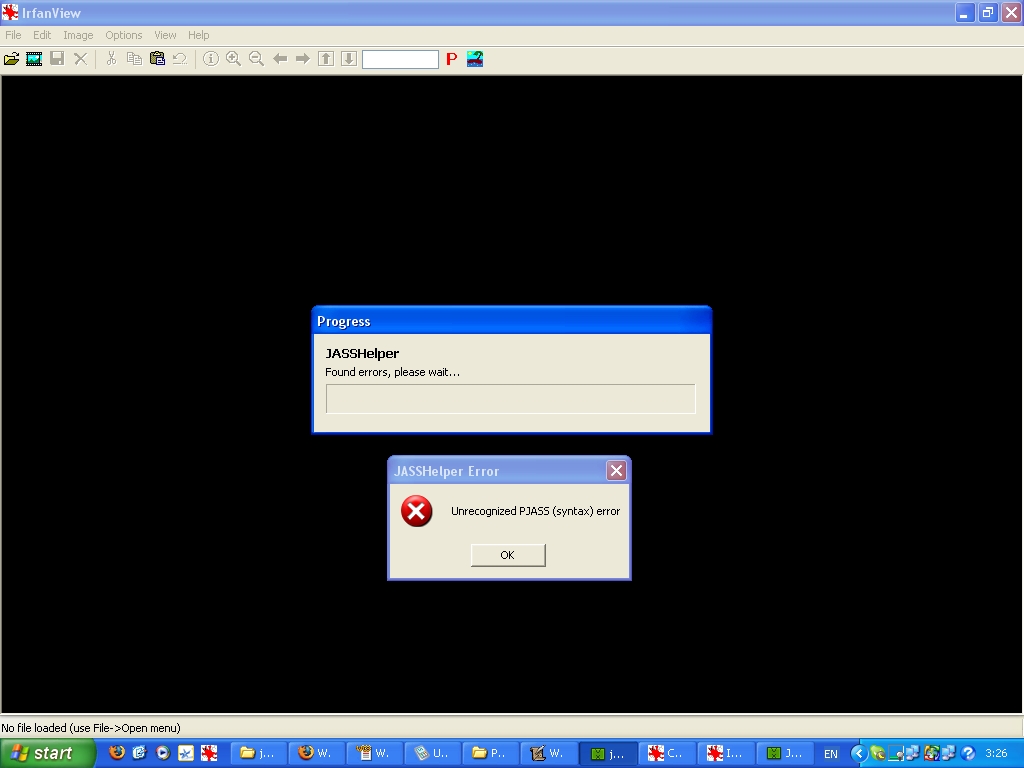
Task: Switch to the IrfanView 'I...' taskbar button
Action: pos(724,754)
